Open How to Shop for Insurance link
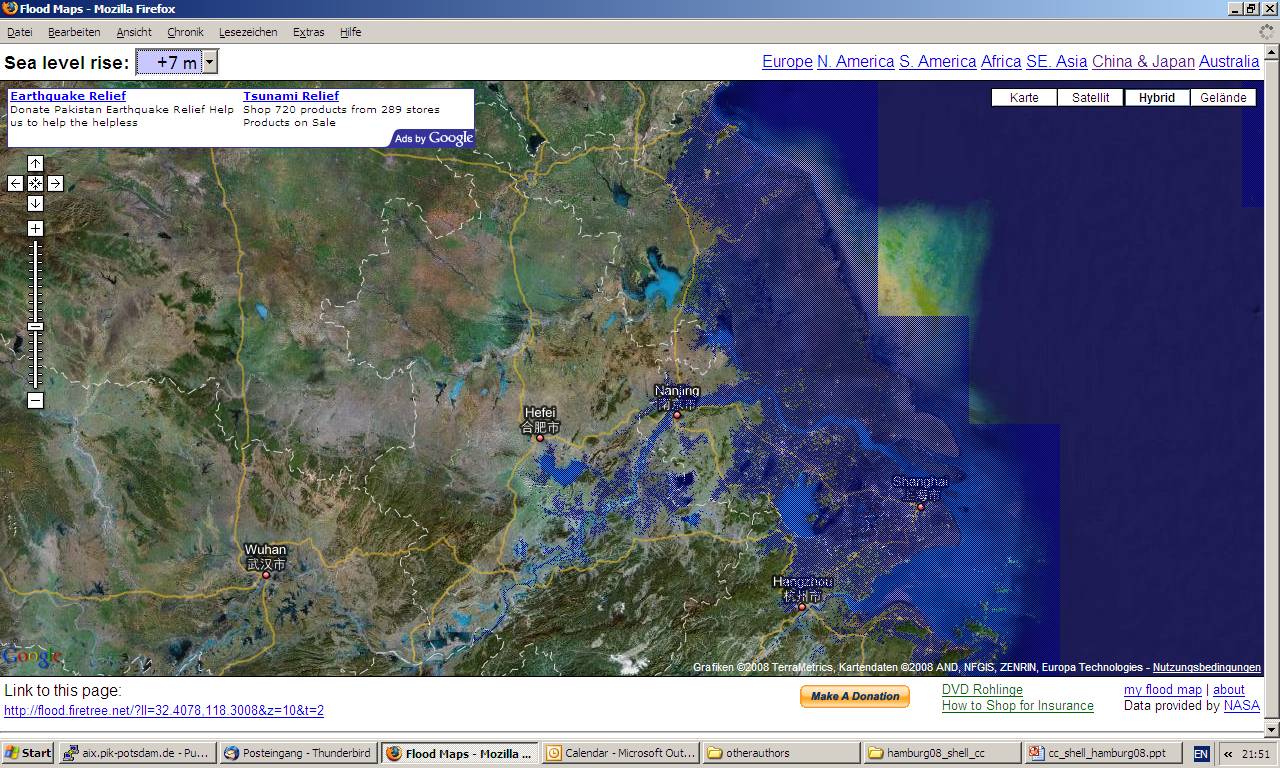Screen dimensions: 1280x768 pyautogui.click(x=1018, y=706)
